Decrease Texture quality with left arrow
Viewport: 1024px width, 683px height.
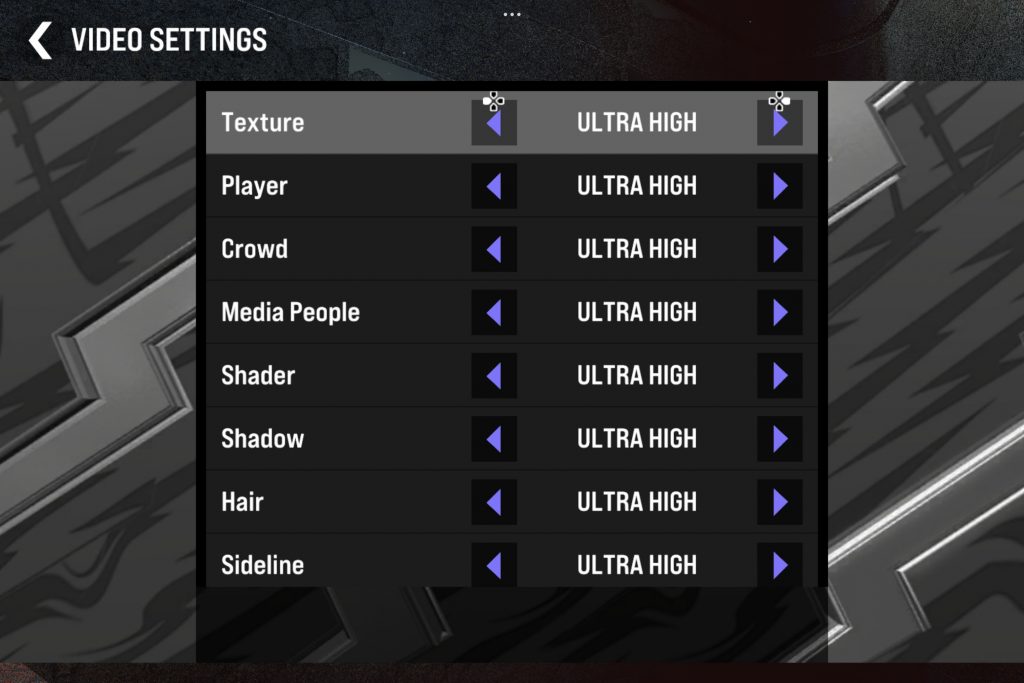pyautogui.click(x=493, y=123)
